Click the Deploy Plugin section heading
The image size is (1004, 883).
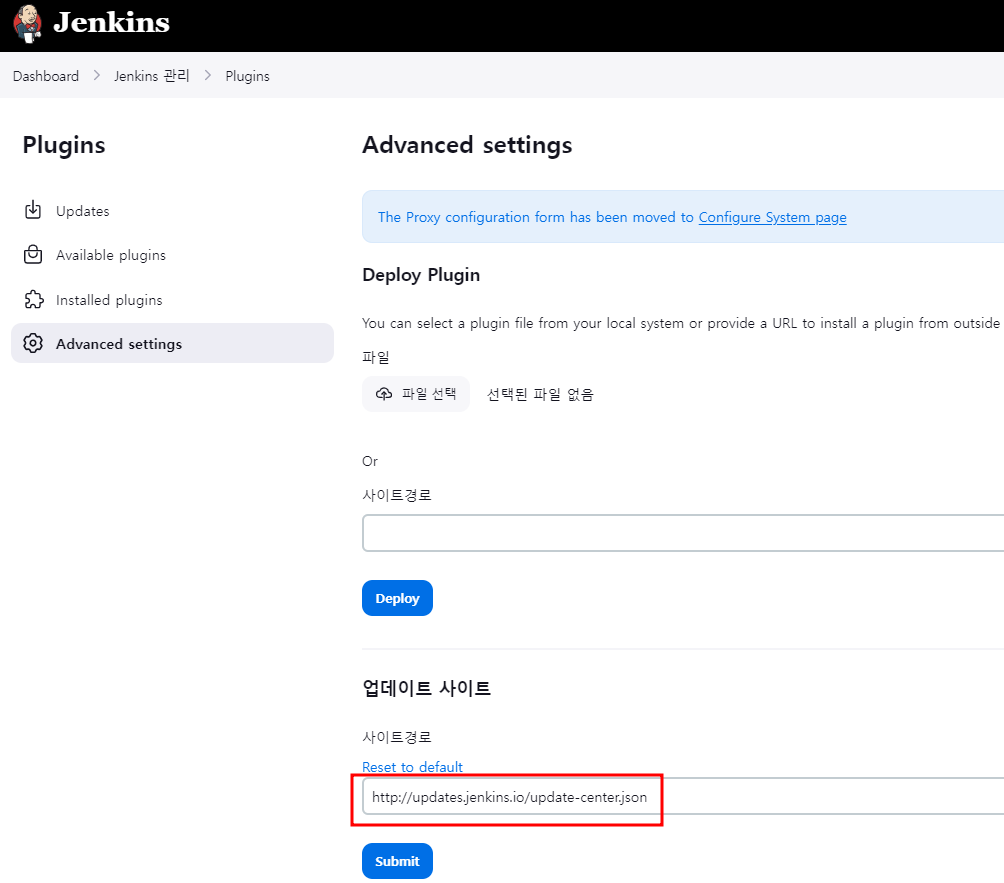(x=421, y=275)
